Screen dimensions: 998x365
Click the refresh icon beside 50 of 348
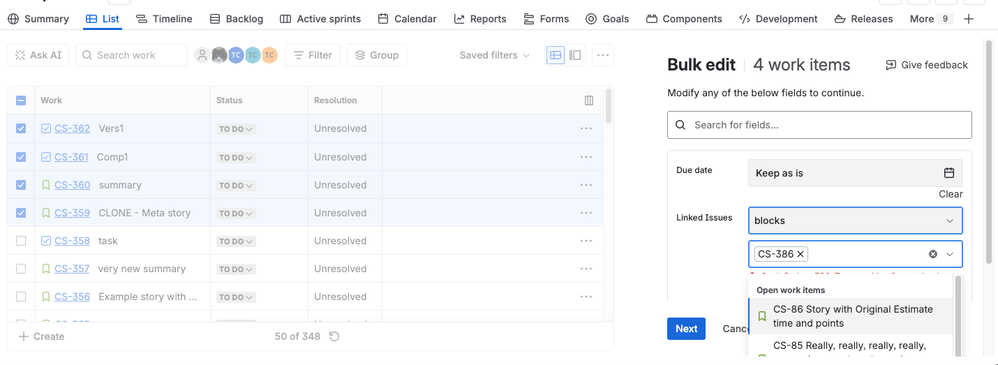[x=334, y=336]
